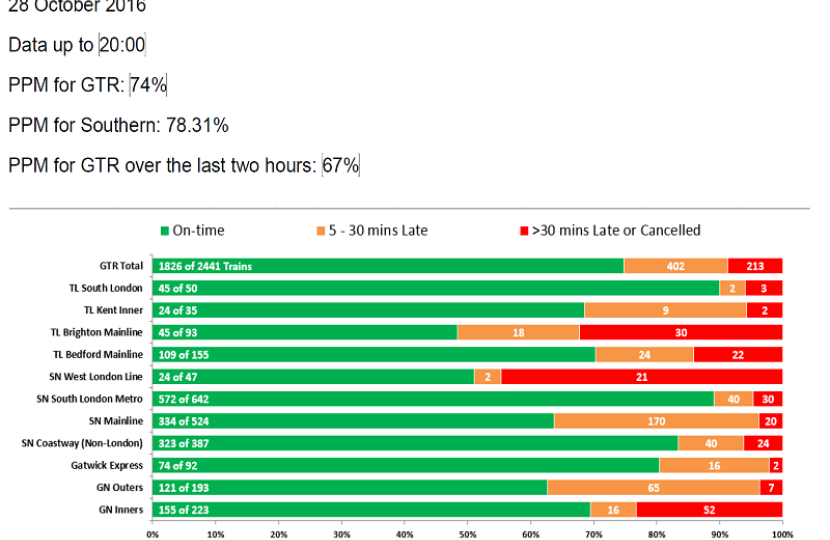Click the red 213 segment in GTR Total
This screenshot has height=540, width=830.
pyautogui.click(x=755, y=266)
